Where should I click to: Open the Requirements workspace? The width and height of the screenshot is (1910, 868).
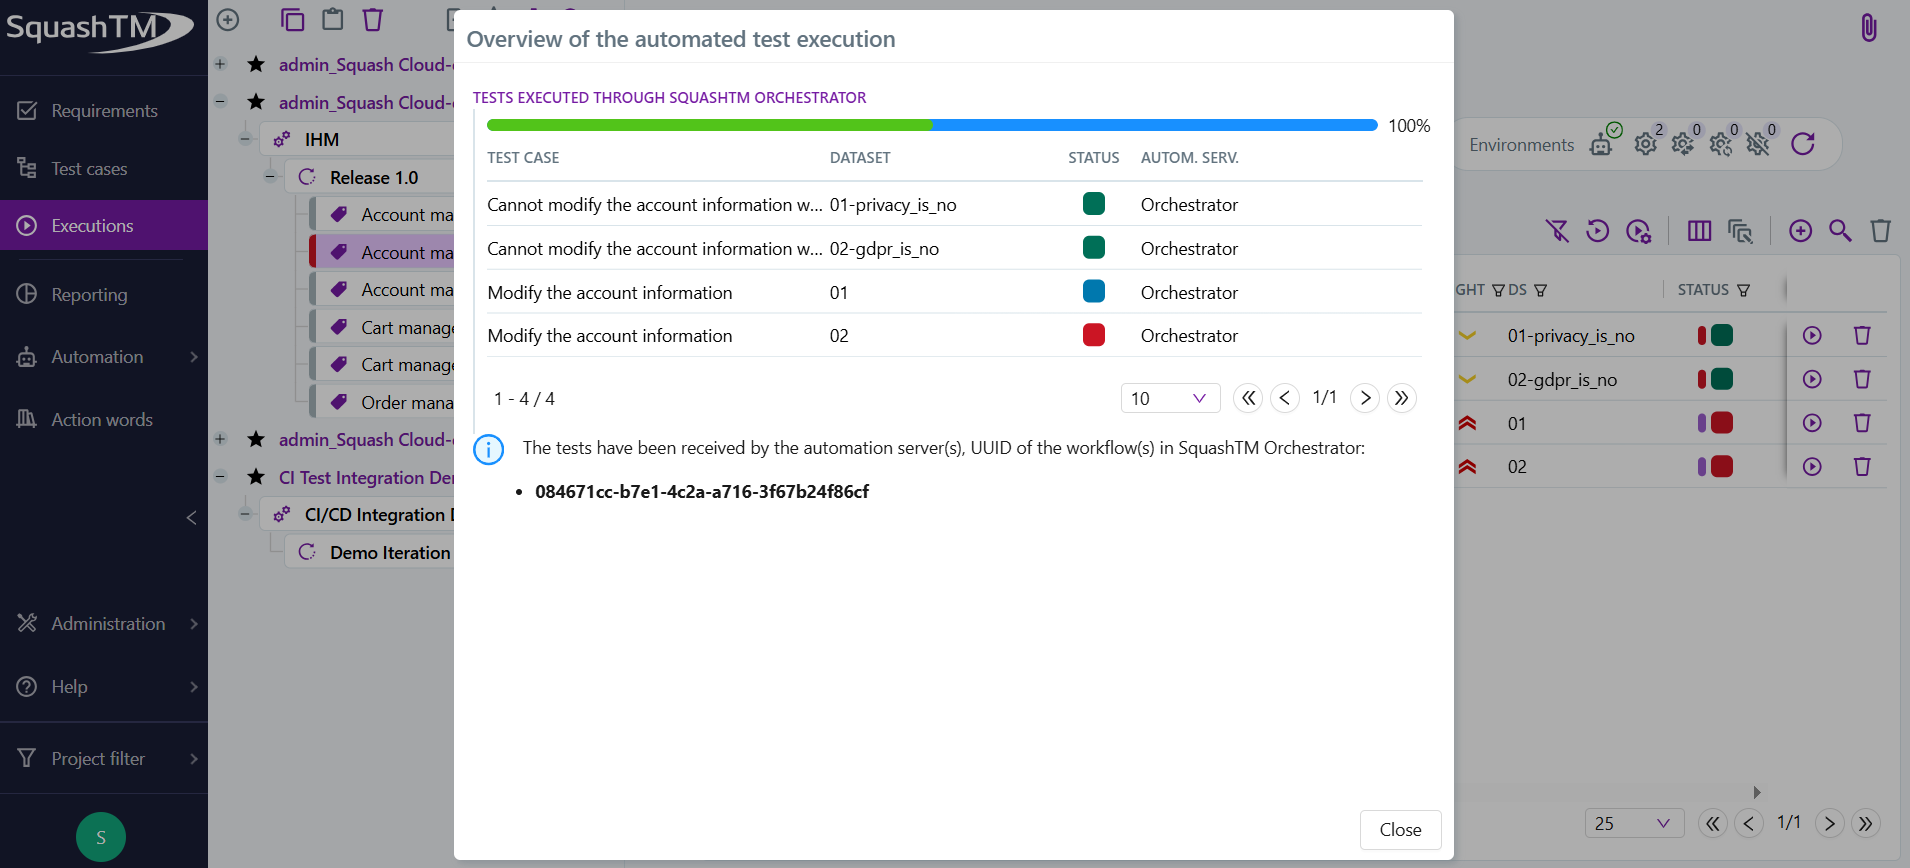click(x=104, y=111)
